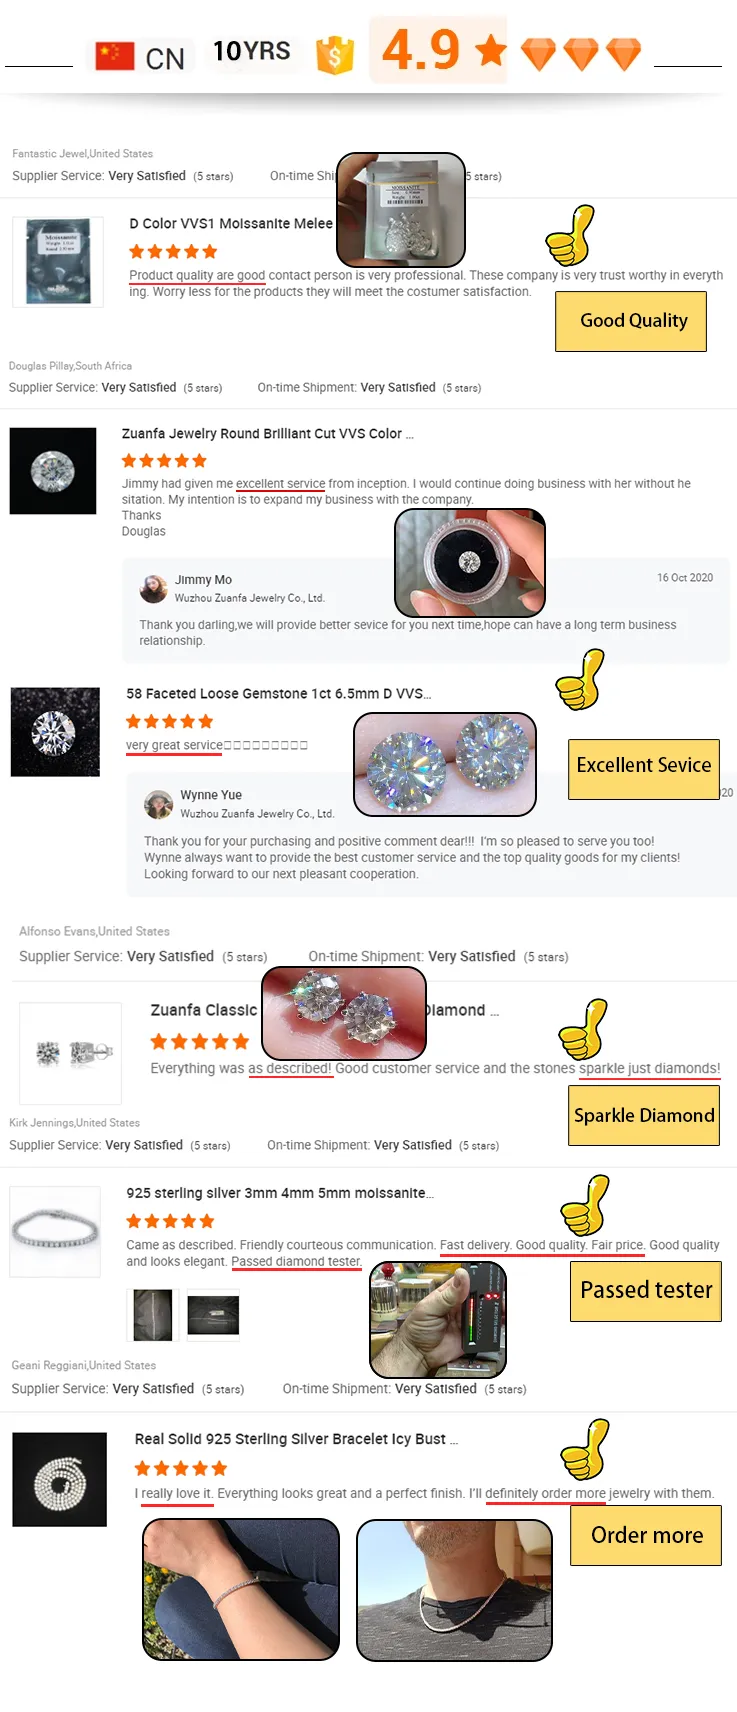Open Real Solid 925 Sterling Silver Bracelet title
The height and width of the screenshot is (1712, 737).
click(296, 1439)
